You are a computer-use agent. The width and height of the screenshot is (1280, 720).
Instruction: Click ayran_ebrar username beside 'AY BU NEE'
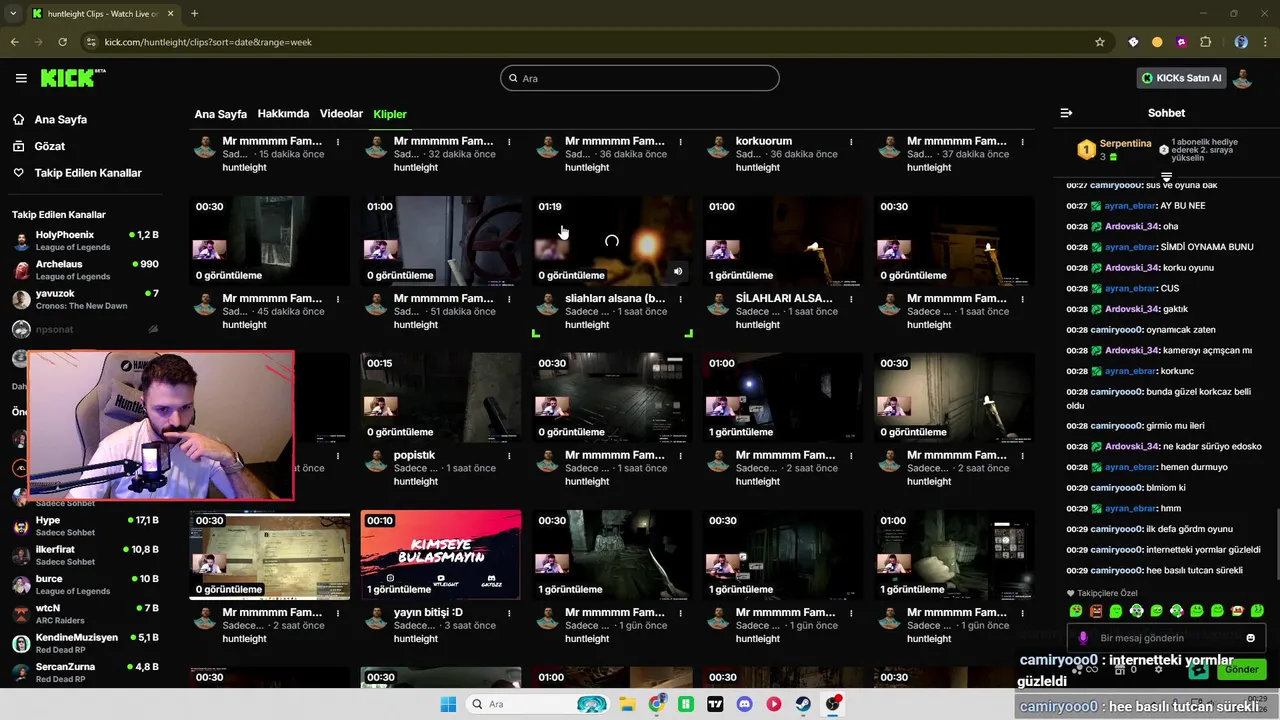pos(1131,206)
